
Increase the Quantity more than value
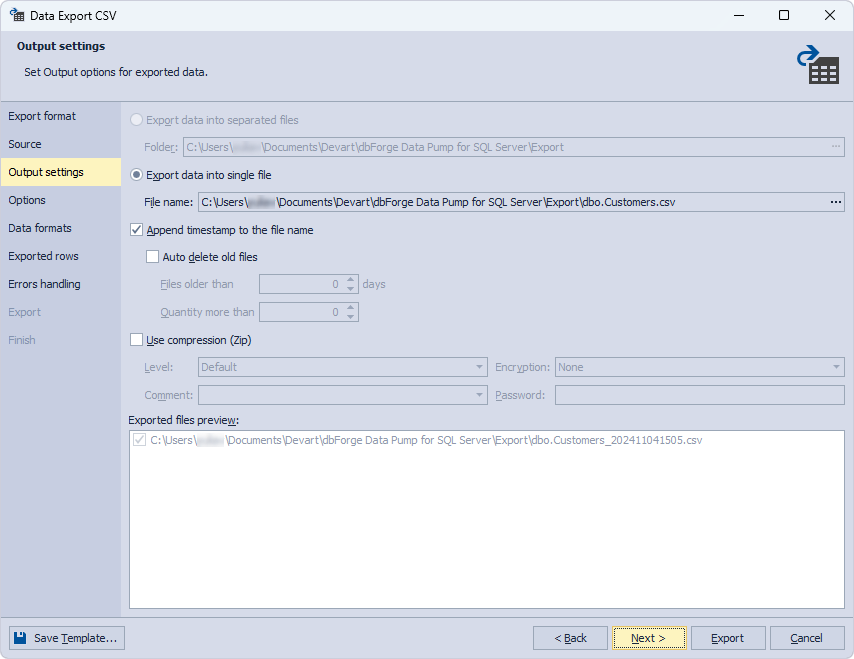pos(351,308)
